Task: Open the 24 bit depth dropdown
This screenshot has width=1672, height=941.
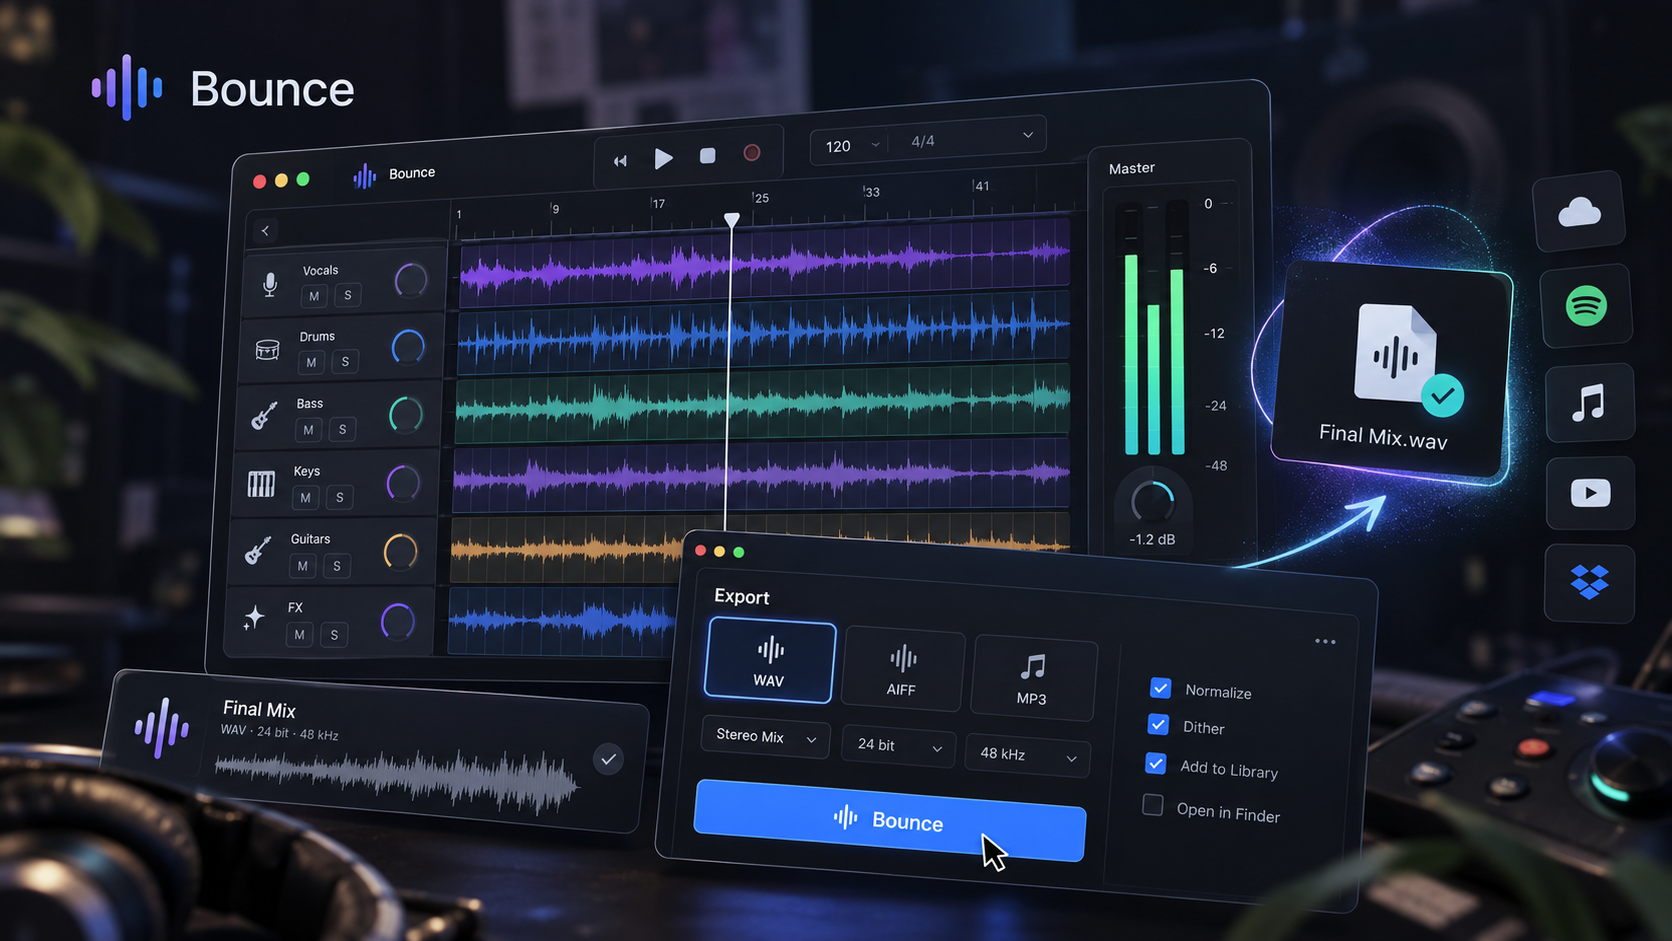Action: (898, 746)
